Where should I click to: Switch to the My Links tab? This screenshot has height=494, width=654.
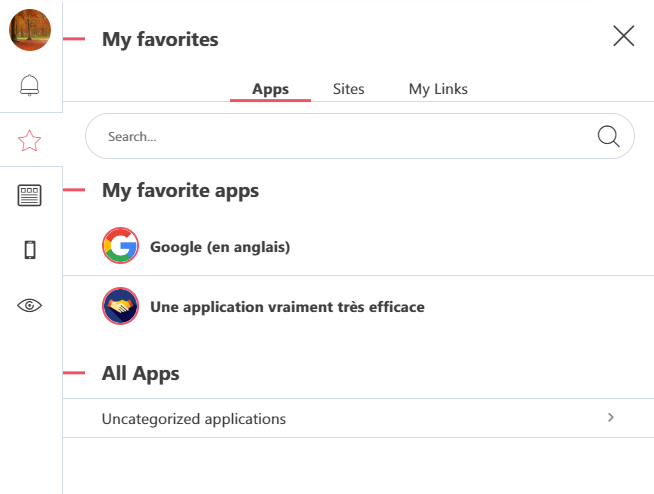click(438, 89)
